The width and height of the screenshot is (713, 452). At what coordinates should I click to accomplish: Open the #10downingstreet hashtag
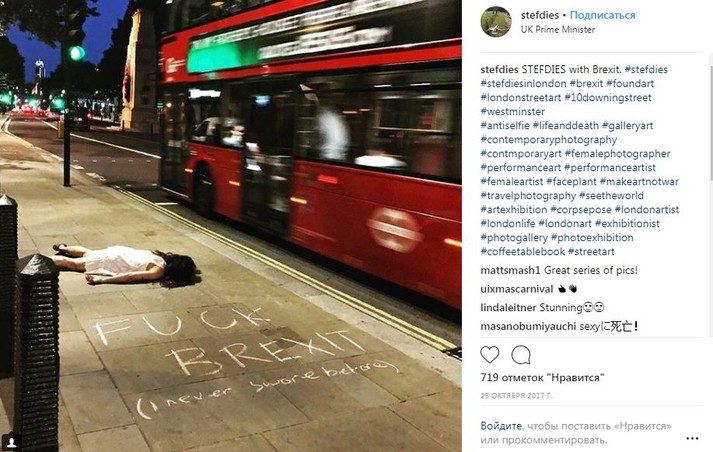608,98
